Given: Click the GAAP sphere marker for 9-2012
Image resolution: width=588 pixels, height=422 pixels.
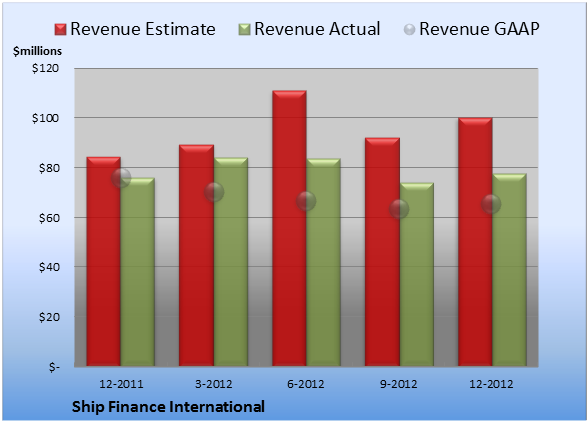Looking at the screenshot, I should [x=399, y=209].
